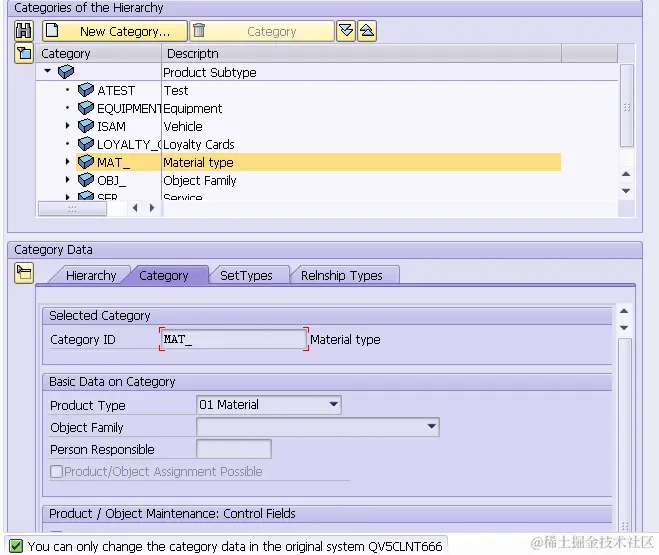Click New Category button
The width and height of the screenshot is (659, 555).
coord(114,31)
